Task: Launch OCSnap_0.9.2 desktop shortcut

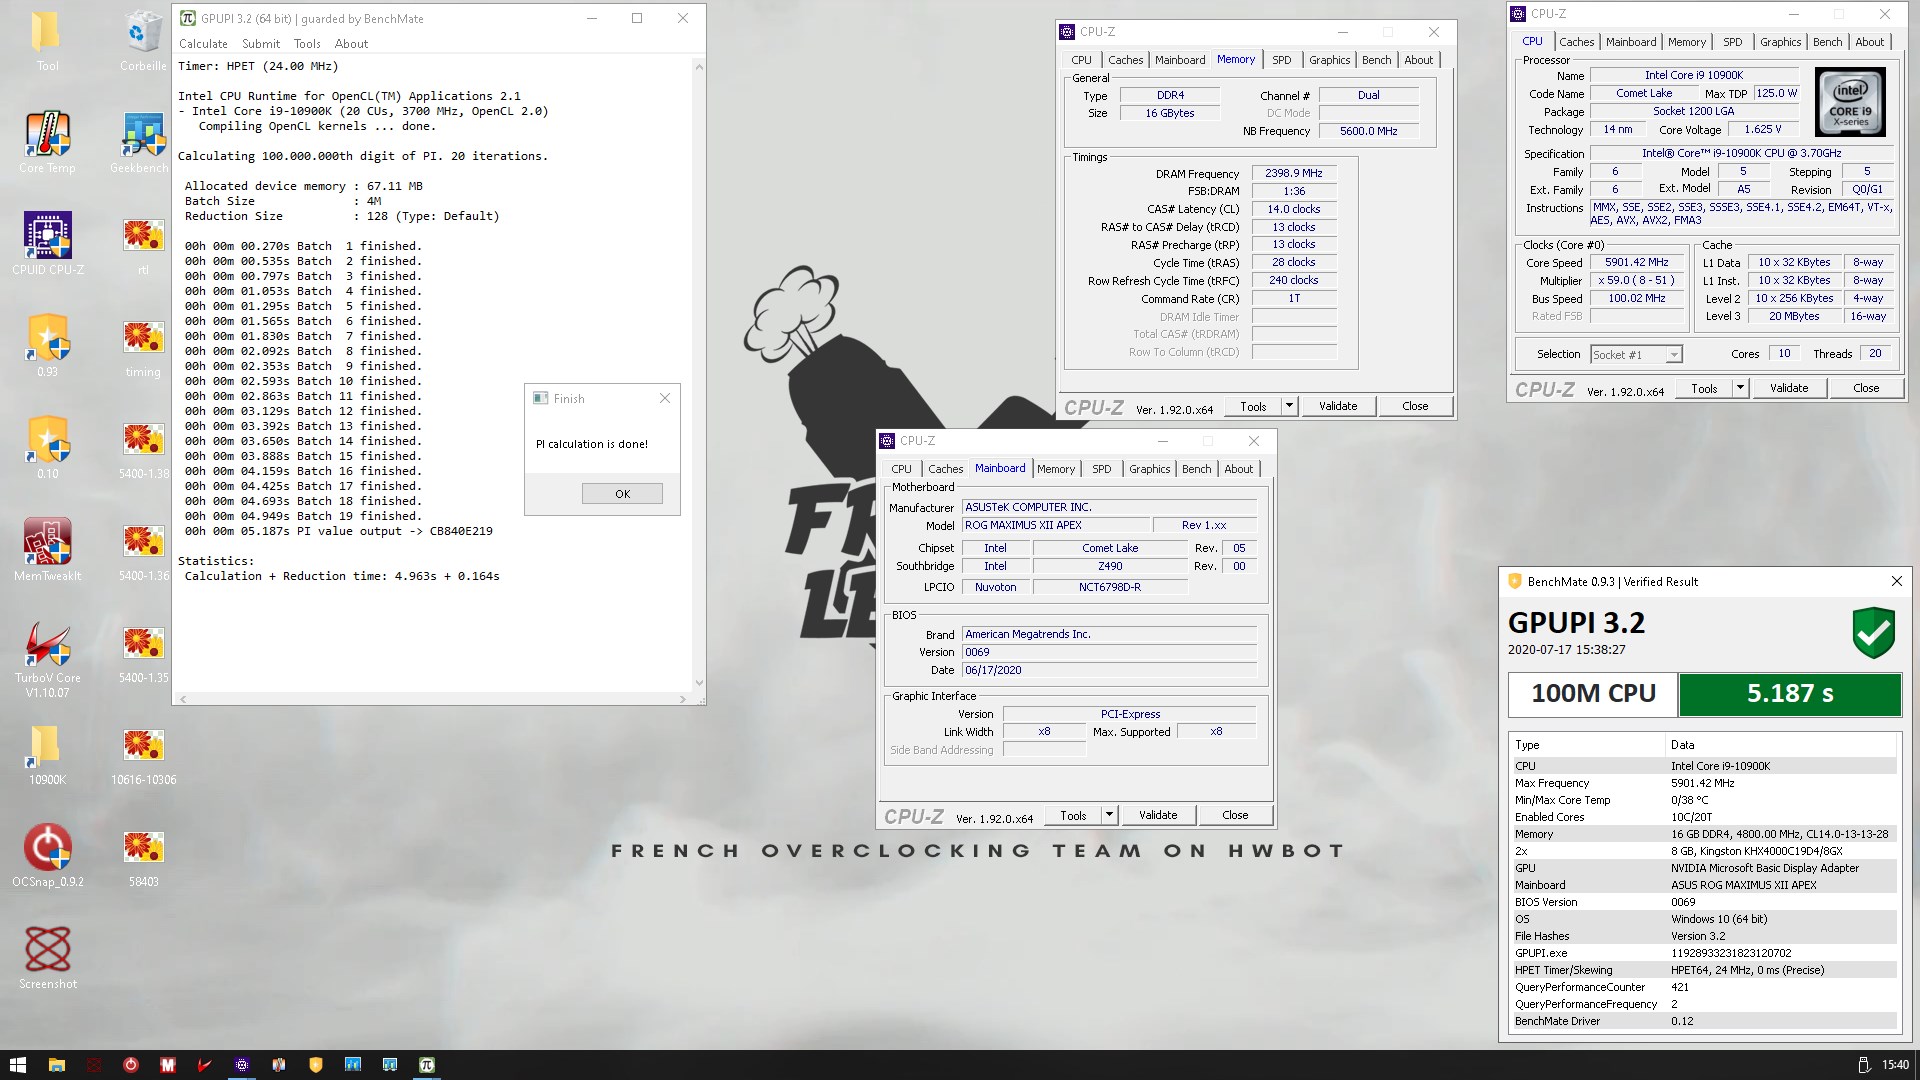Action: (47, 856)
